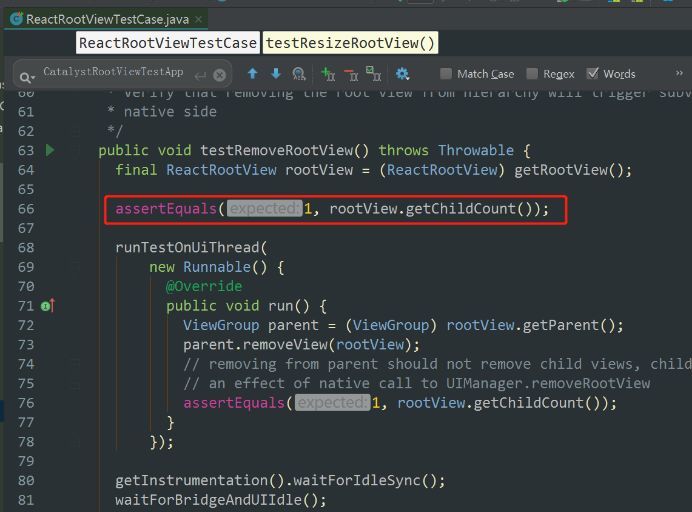
Task: Click the @Override annotation
Action: tap(204, 286)
